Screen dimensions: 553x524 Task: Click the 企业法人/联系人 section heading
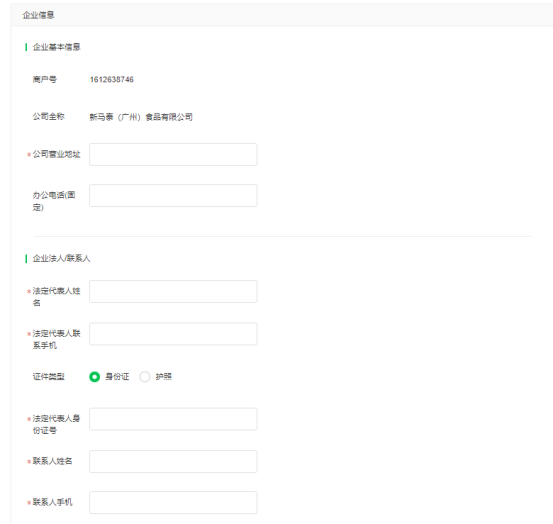point(61,258)
